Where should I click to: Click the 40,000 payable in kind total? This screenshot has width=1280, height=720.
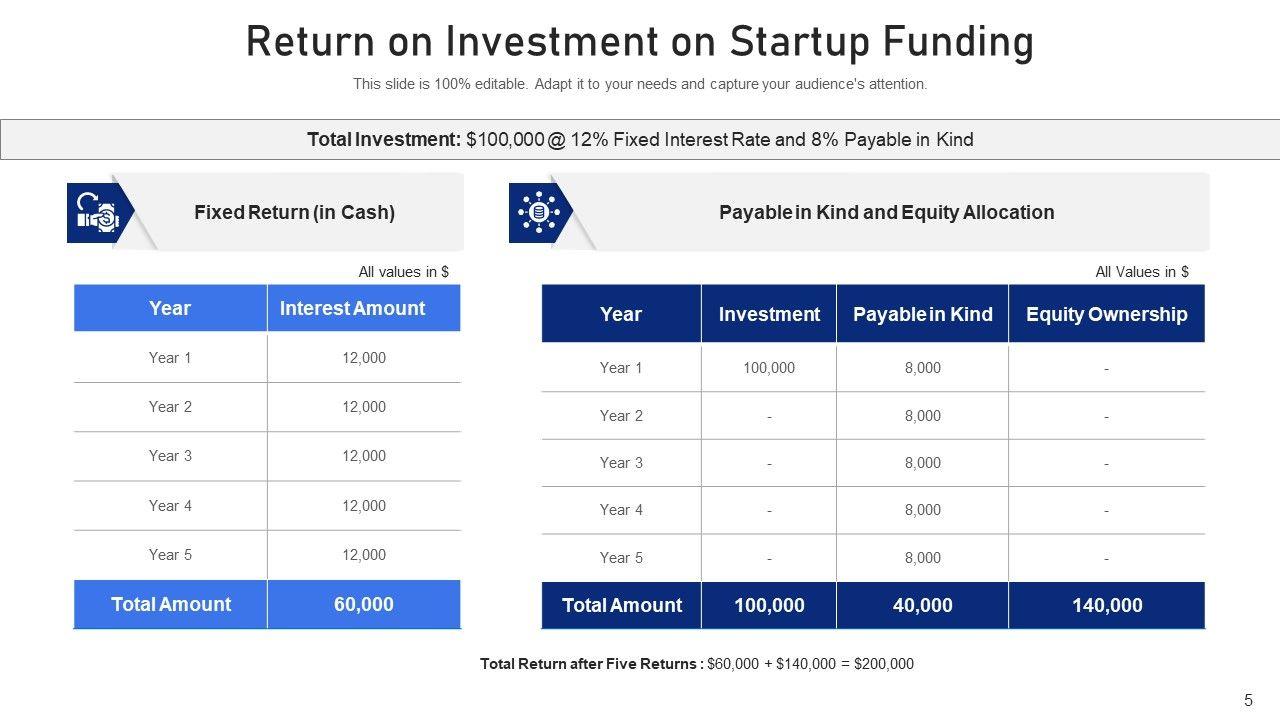click(x=922, y=605)
